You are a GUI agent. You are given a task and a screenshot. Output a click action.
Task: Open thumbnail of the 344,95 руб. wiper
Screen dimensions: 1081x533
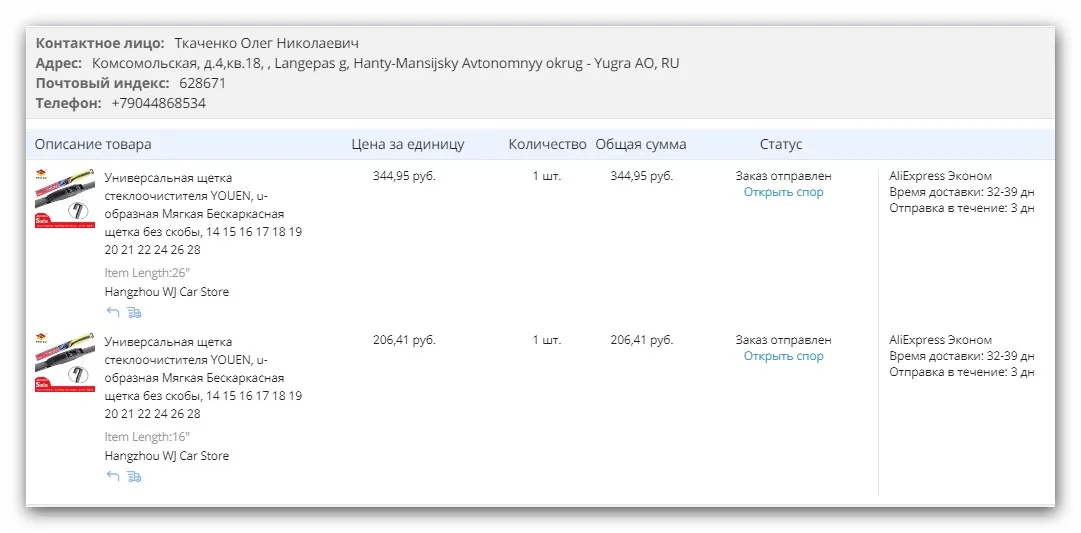(65, 199)
